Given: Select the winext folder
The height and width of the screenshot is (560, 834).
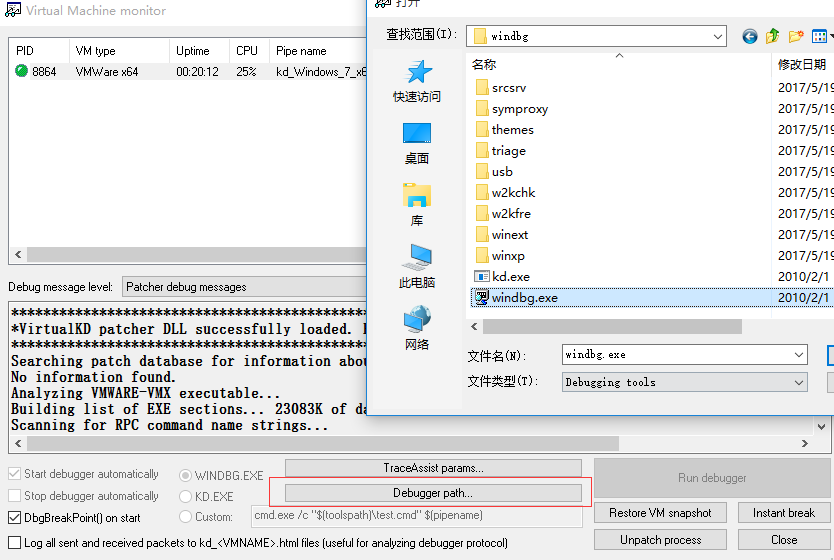Looking at the screenshot, I should [x=502, y=235].
